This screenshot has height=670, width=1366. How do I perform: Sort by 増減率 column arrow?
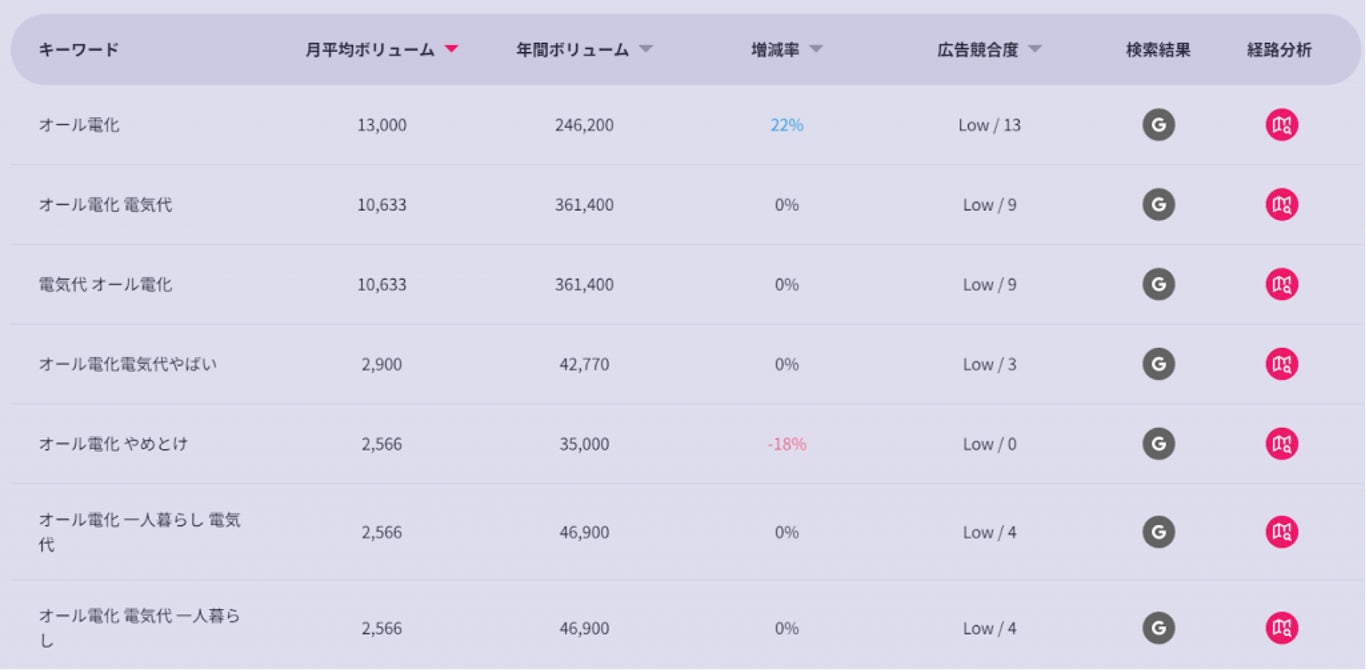click(x=816, y=50)
